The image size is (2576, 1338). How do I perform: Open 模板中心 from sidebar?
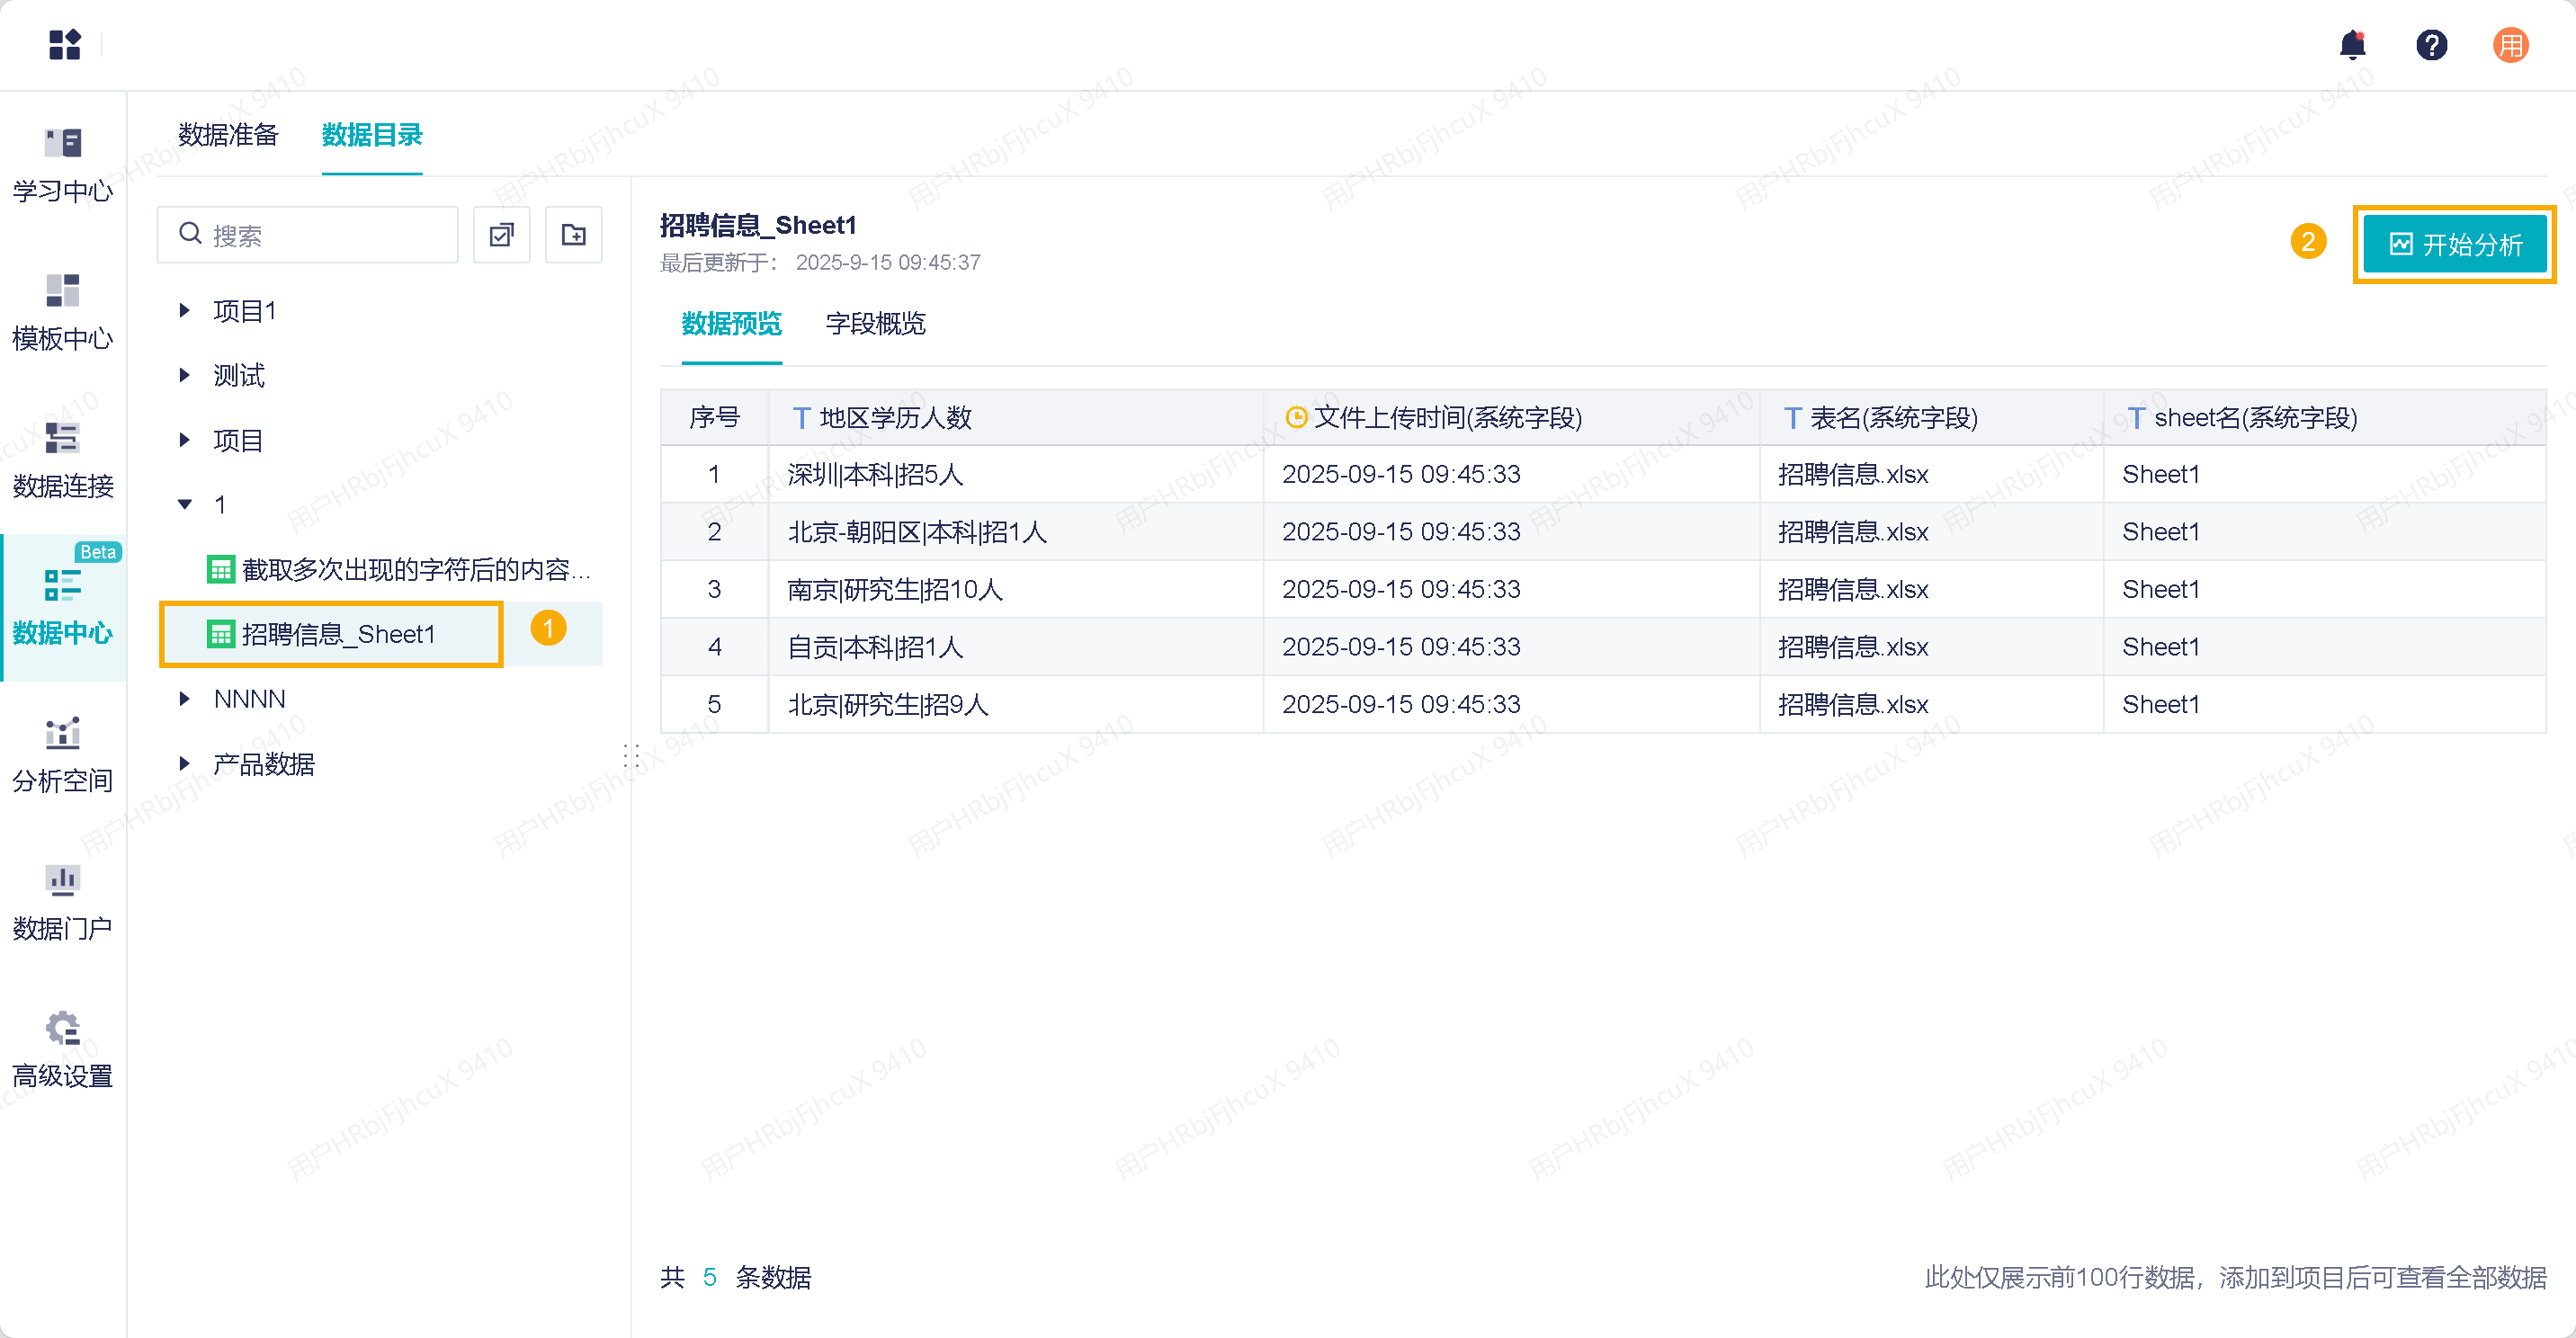click(x=63, y=313)
